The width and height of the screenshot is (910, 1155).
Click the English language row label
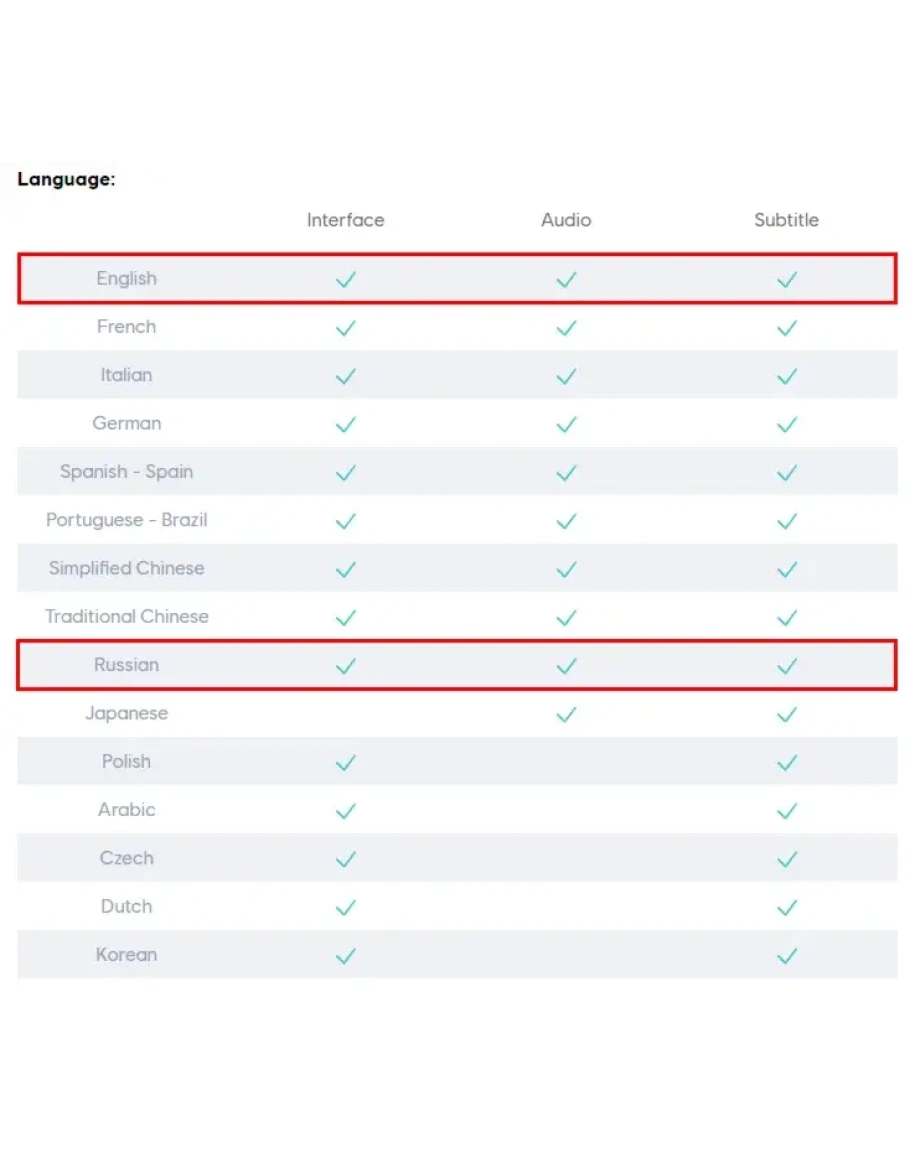tap(127, 278)
